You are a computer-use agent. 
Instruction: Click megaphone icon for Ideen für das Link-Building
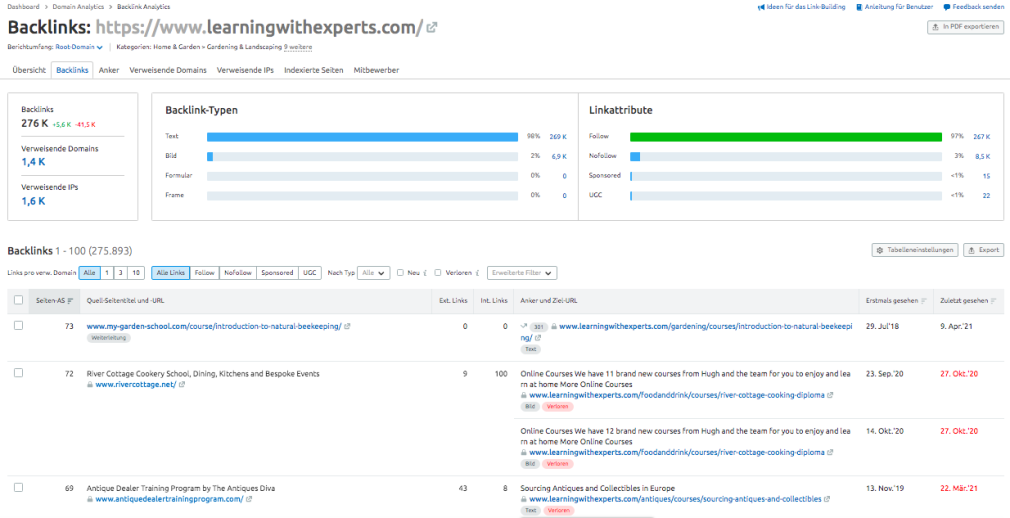(x=761, y=7)
